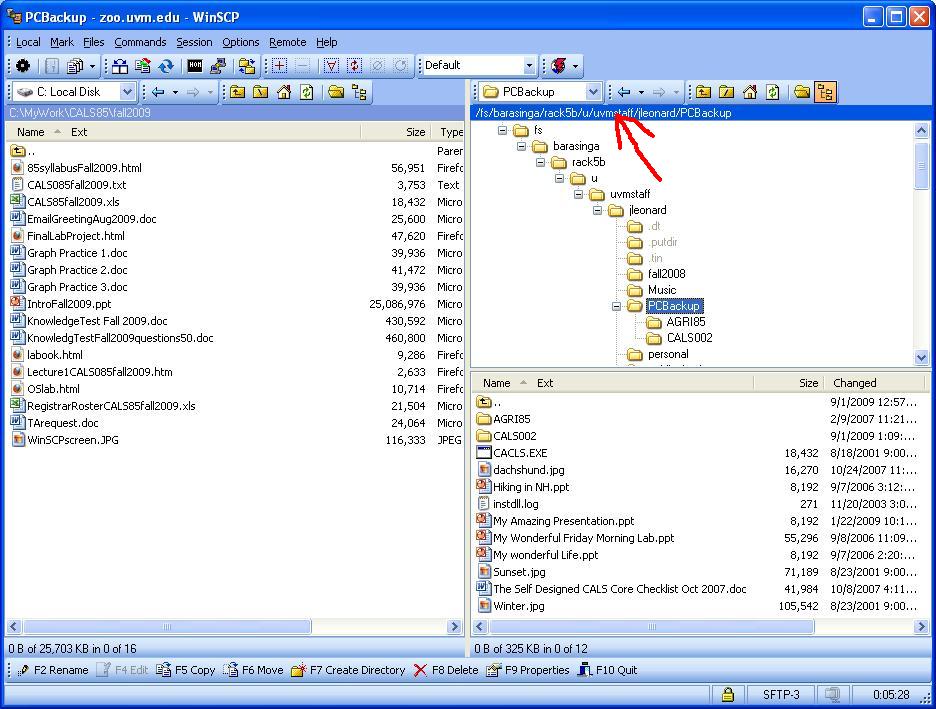Viewport: 936px width, 709px height.
Task: Click the F9 Properties button
Action: pos(528,670)
